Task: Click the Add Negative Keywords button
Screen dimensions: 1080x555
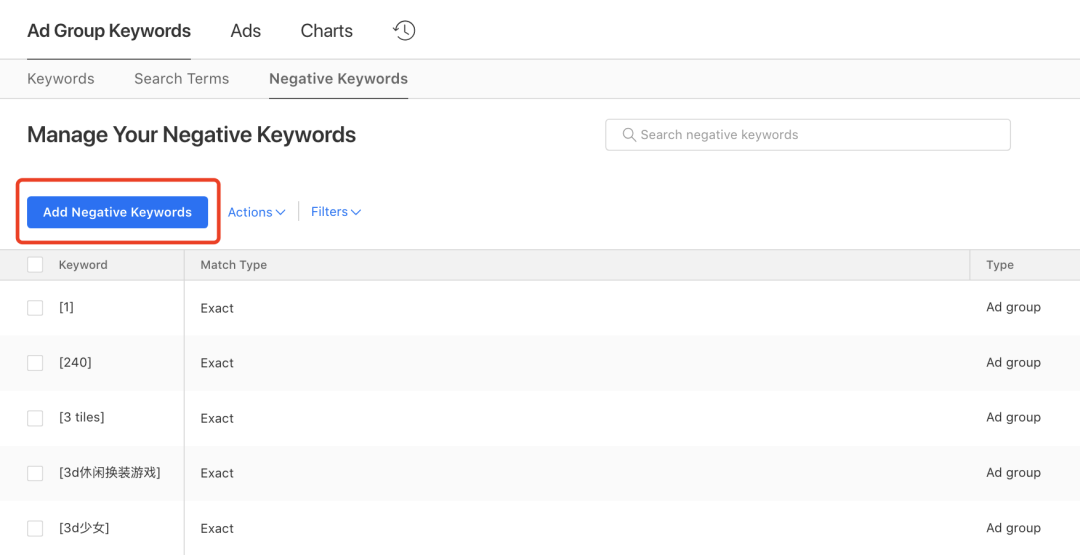Action: tap(117, 212)
